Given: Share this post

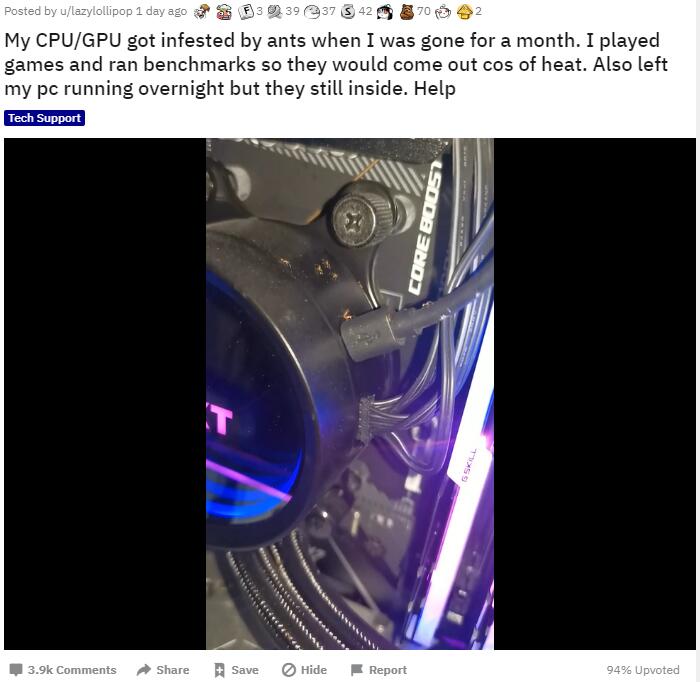Looking at the screenshot, I should coord(163,670).
